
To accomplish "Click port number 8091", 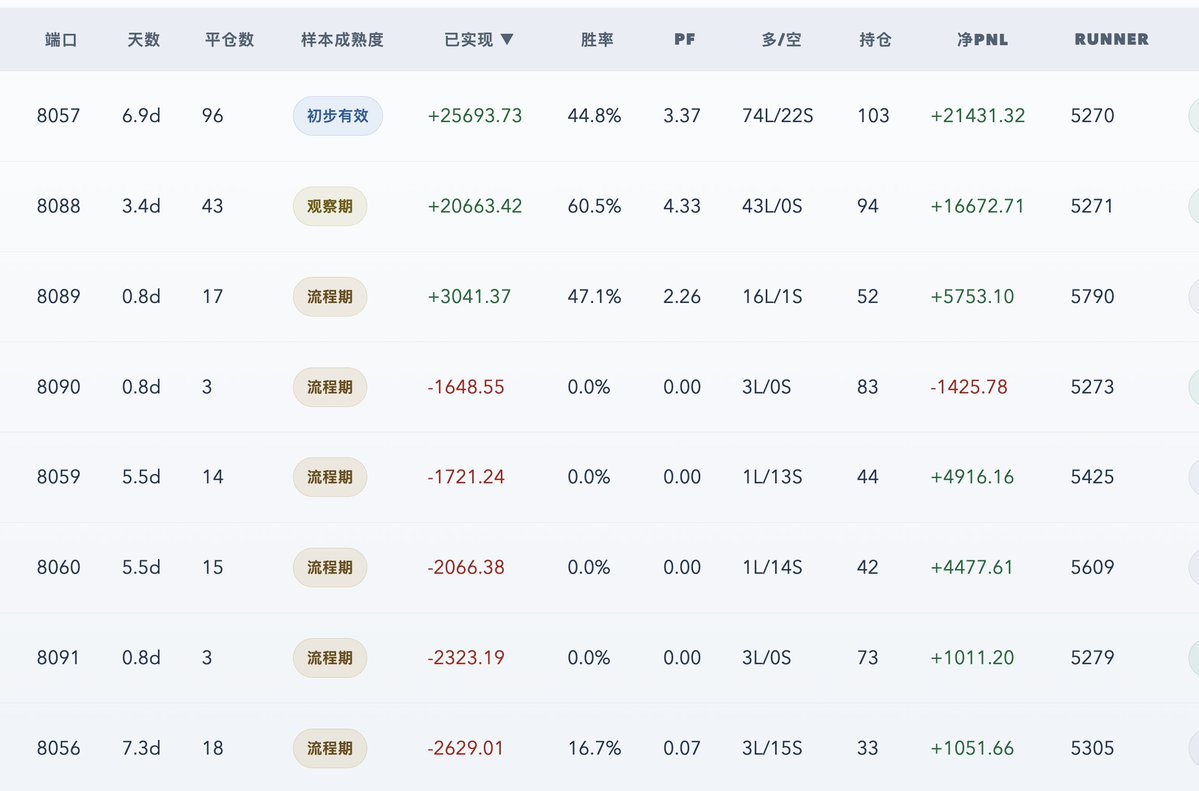I will tap(58, 657).
